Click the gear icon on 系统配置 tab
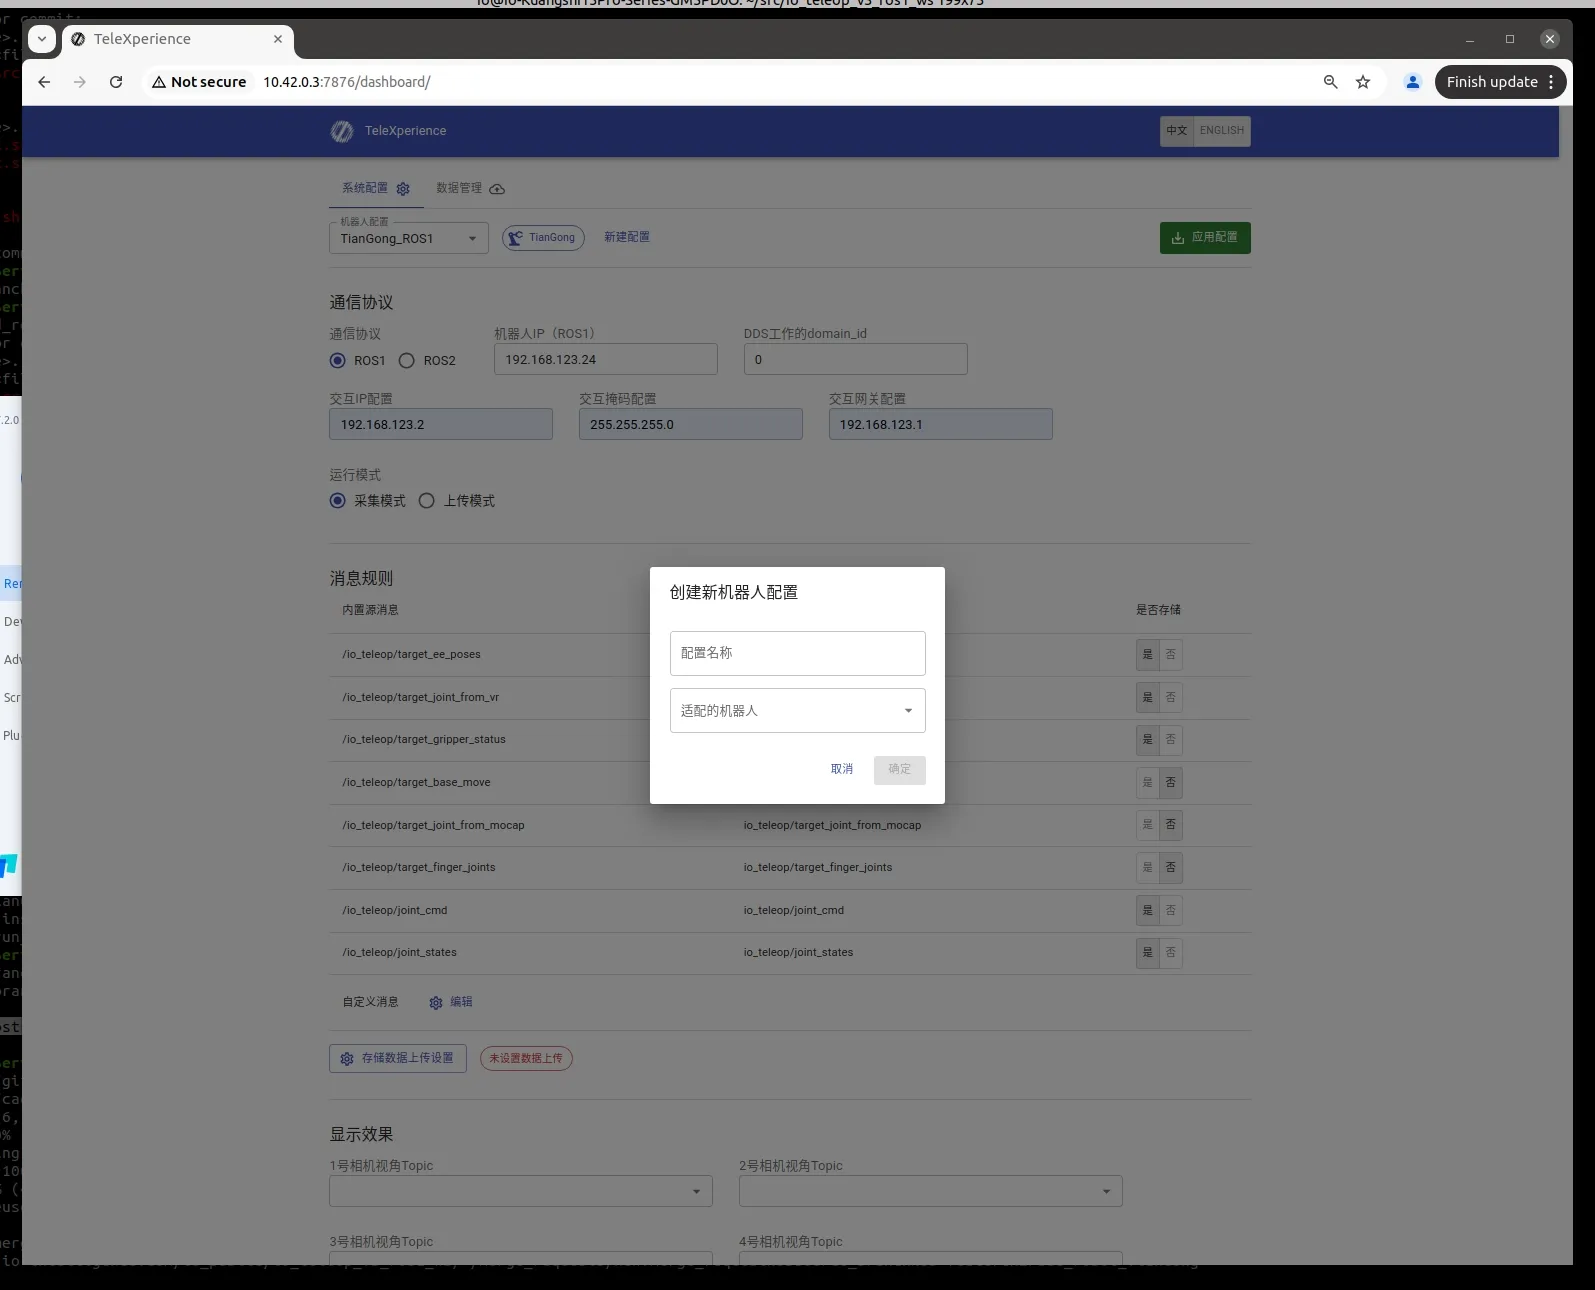Image resolution: width=1595 pixels, height=1290 pixels. click(x=403, y=189)
